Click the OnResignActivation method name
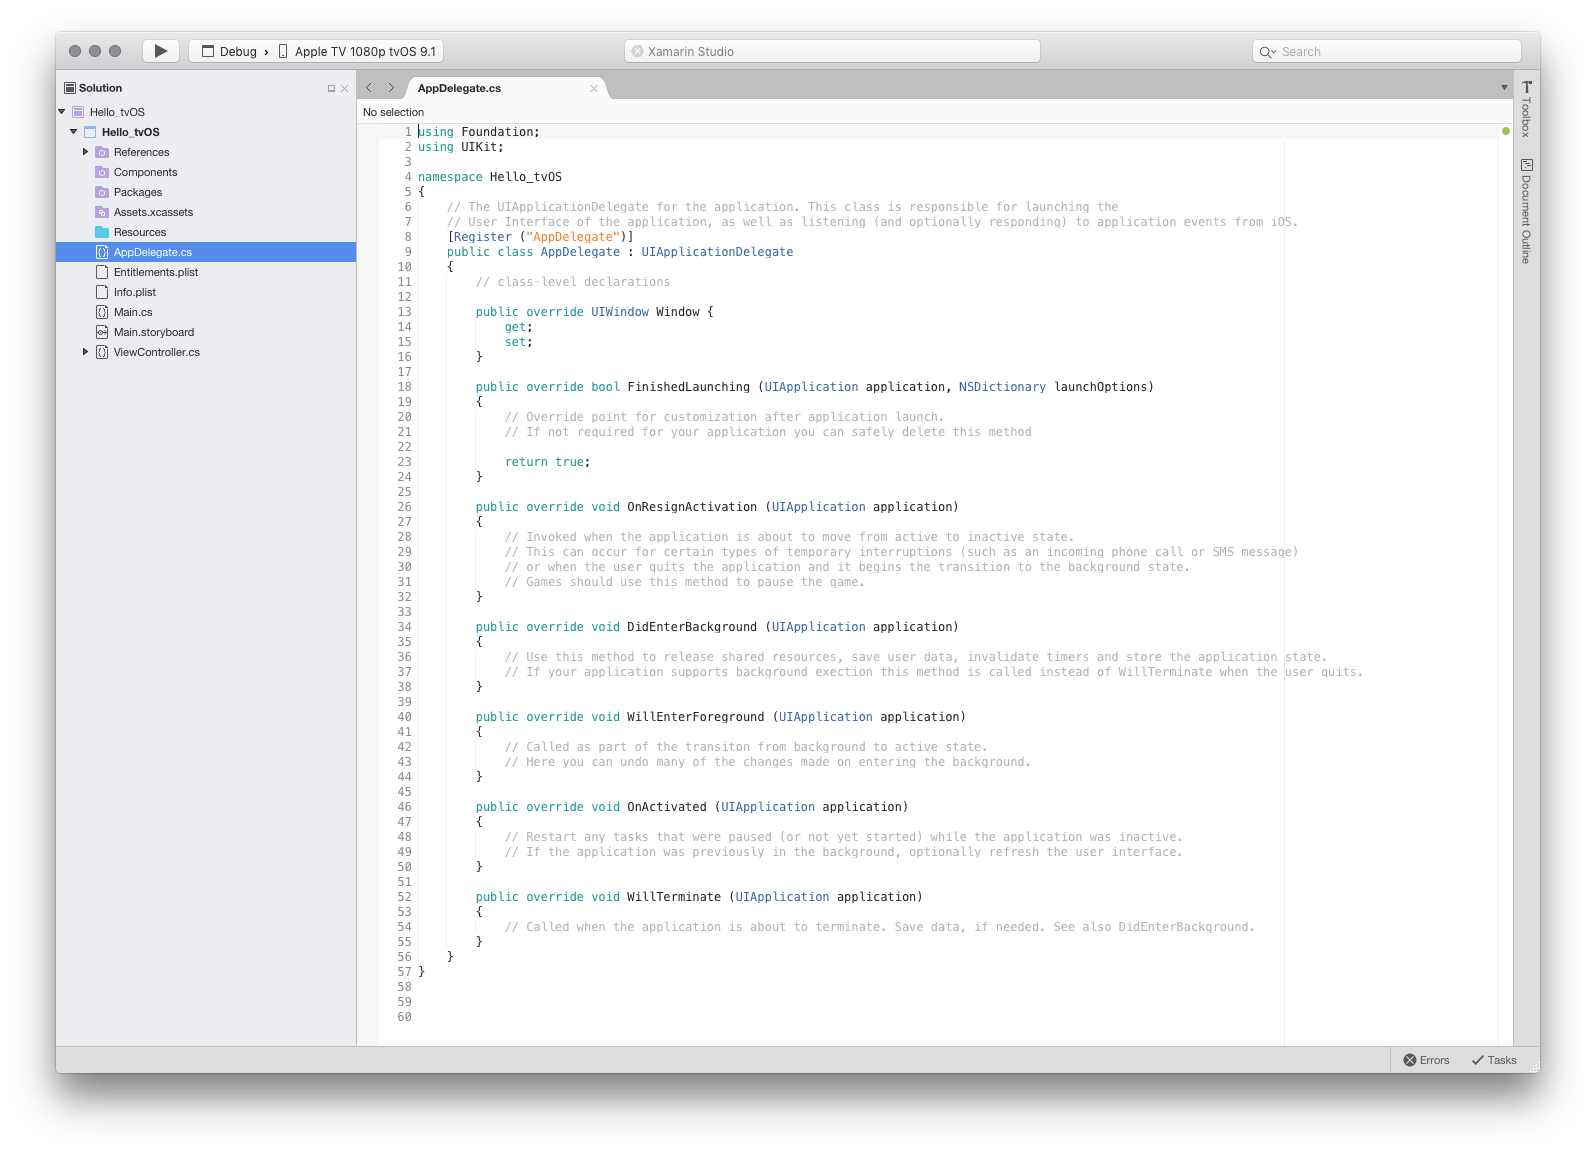 pos(692,507)
